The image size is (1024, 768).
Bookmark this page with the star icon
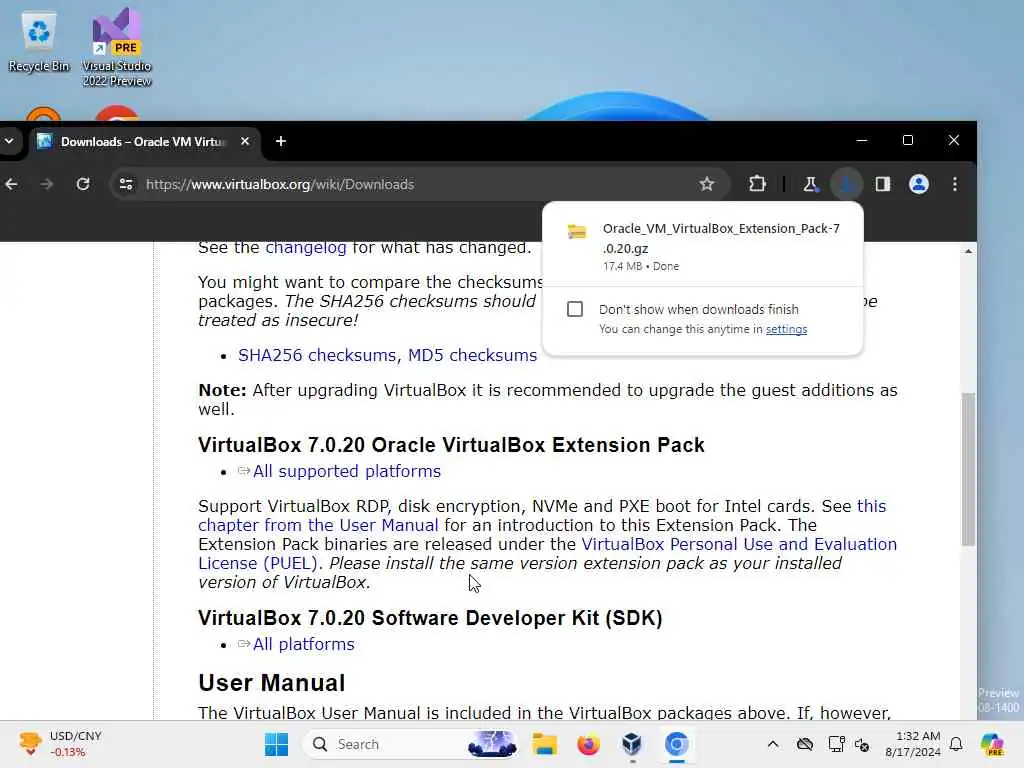pos(707,185)
